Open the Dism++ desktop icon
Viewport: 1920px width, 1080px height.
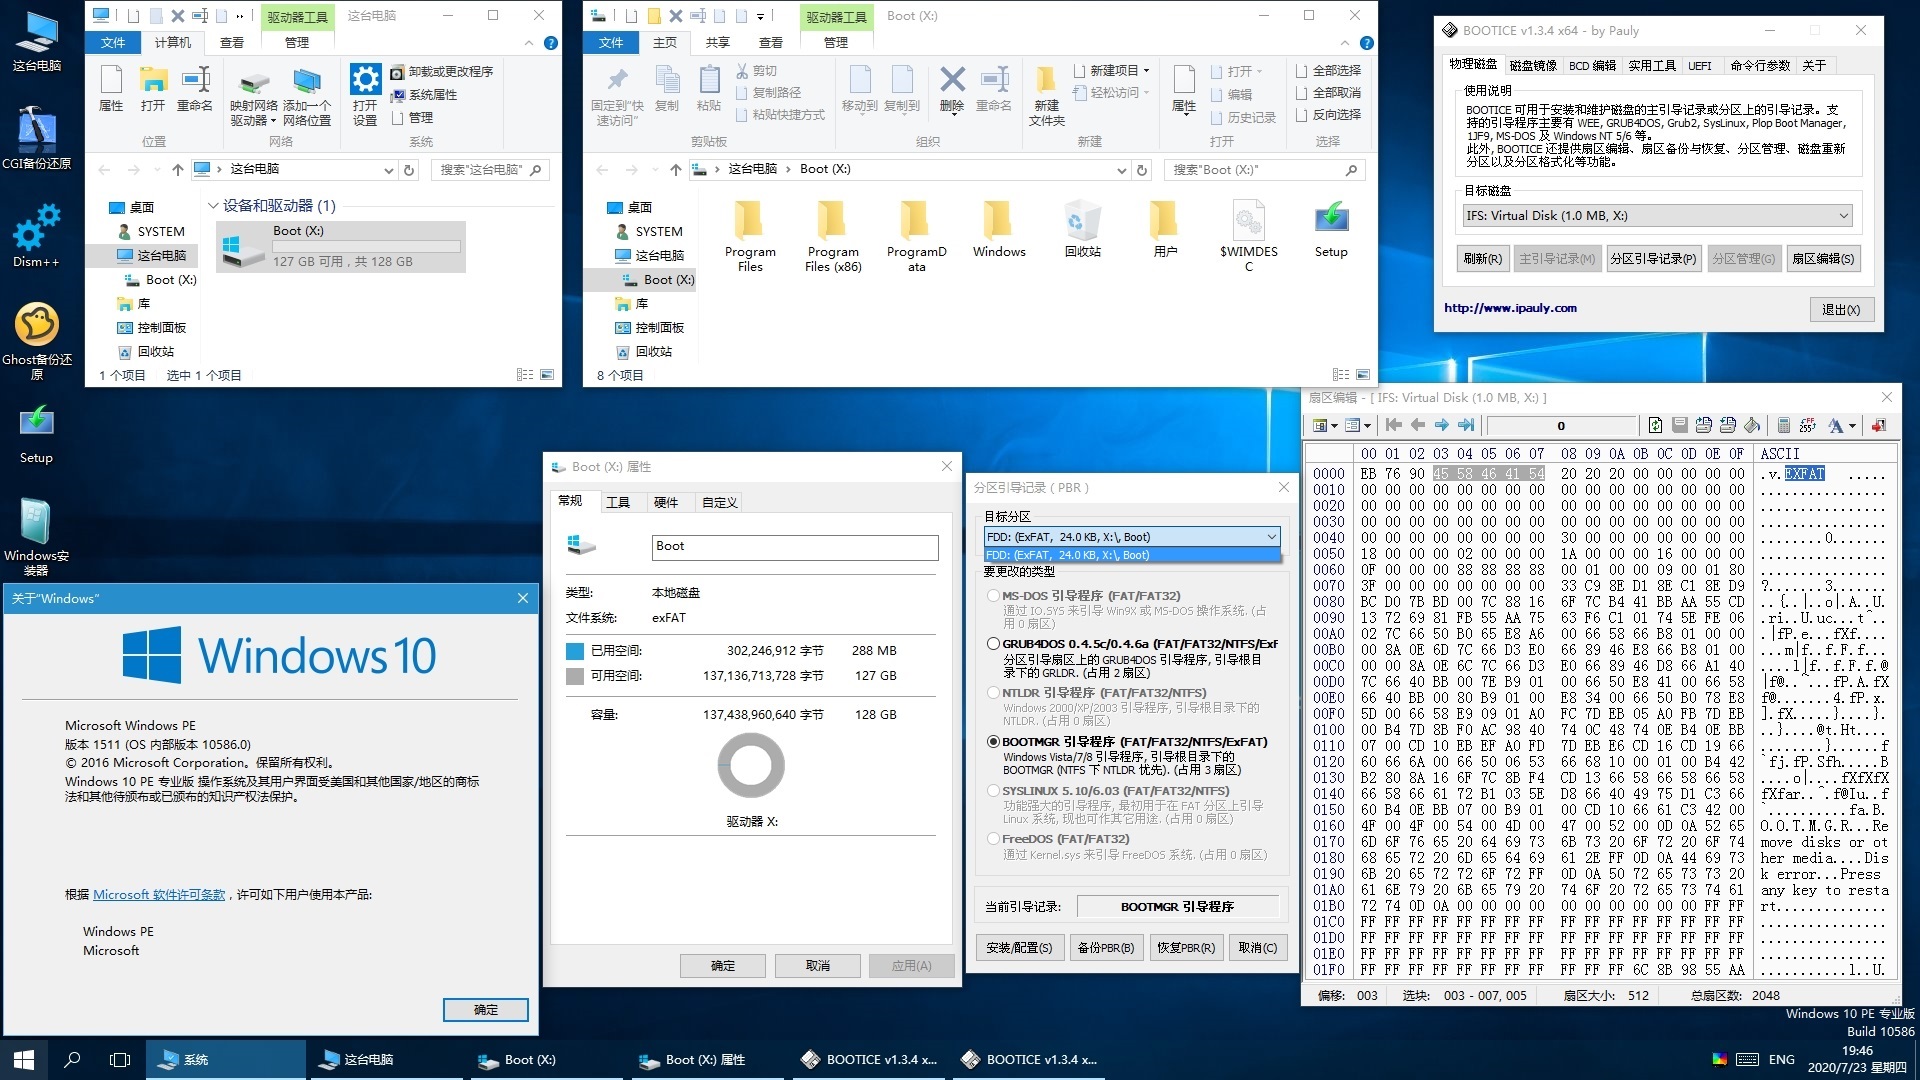coord(37,236)
